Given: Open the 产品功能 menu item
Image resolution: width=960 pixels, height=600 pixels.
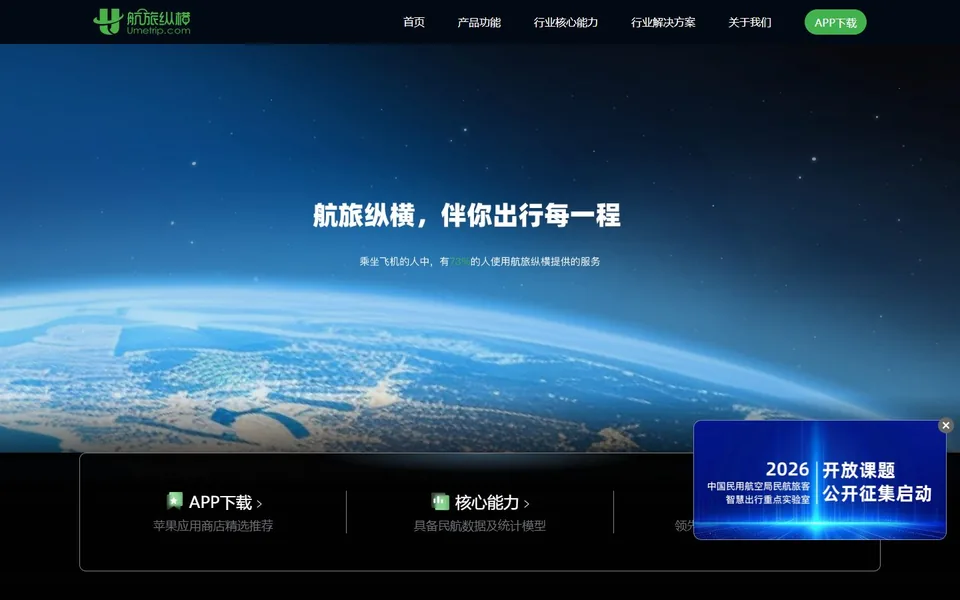Looking at the screenshot, I should 479,23.
